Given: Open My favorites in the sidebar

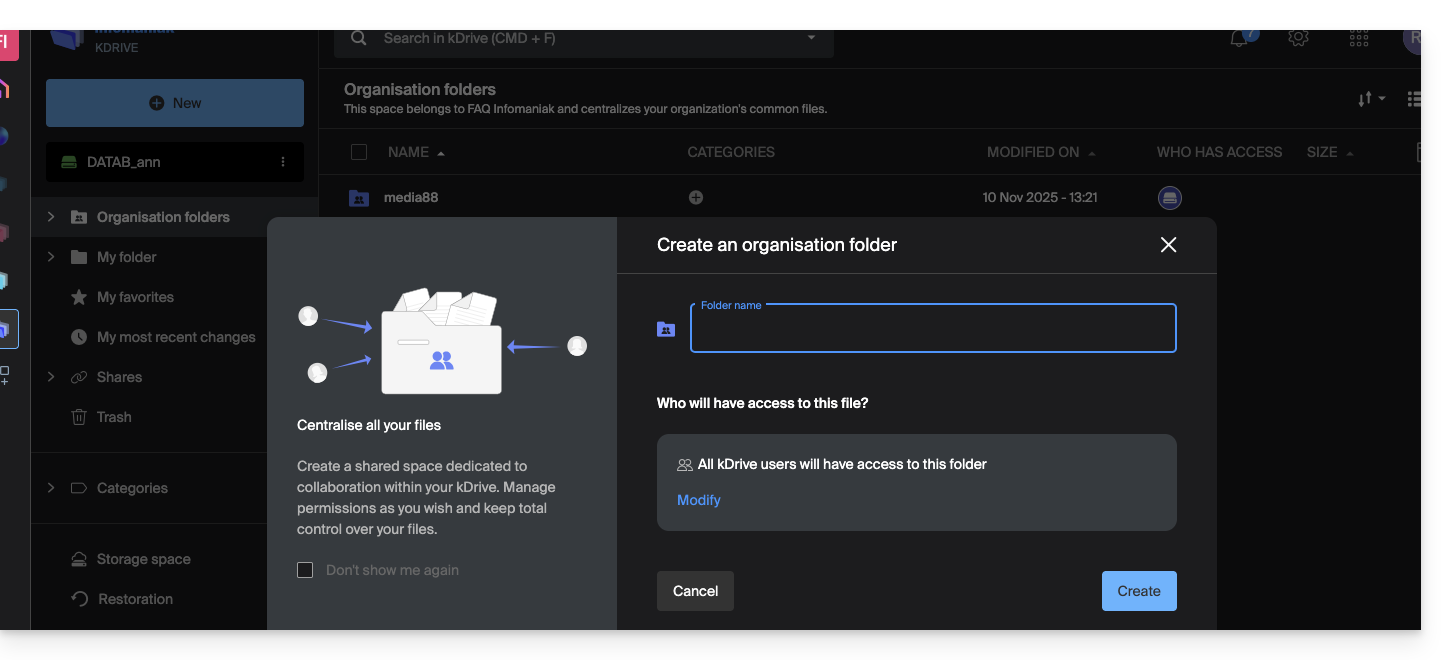Looking at the screenshot, I should (135, 297).
